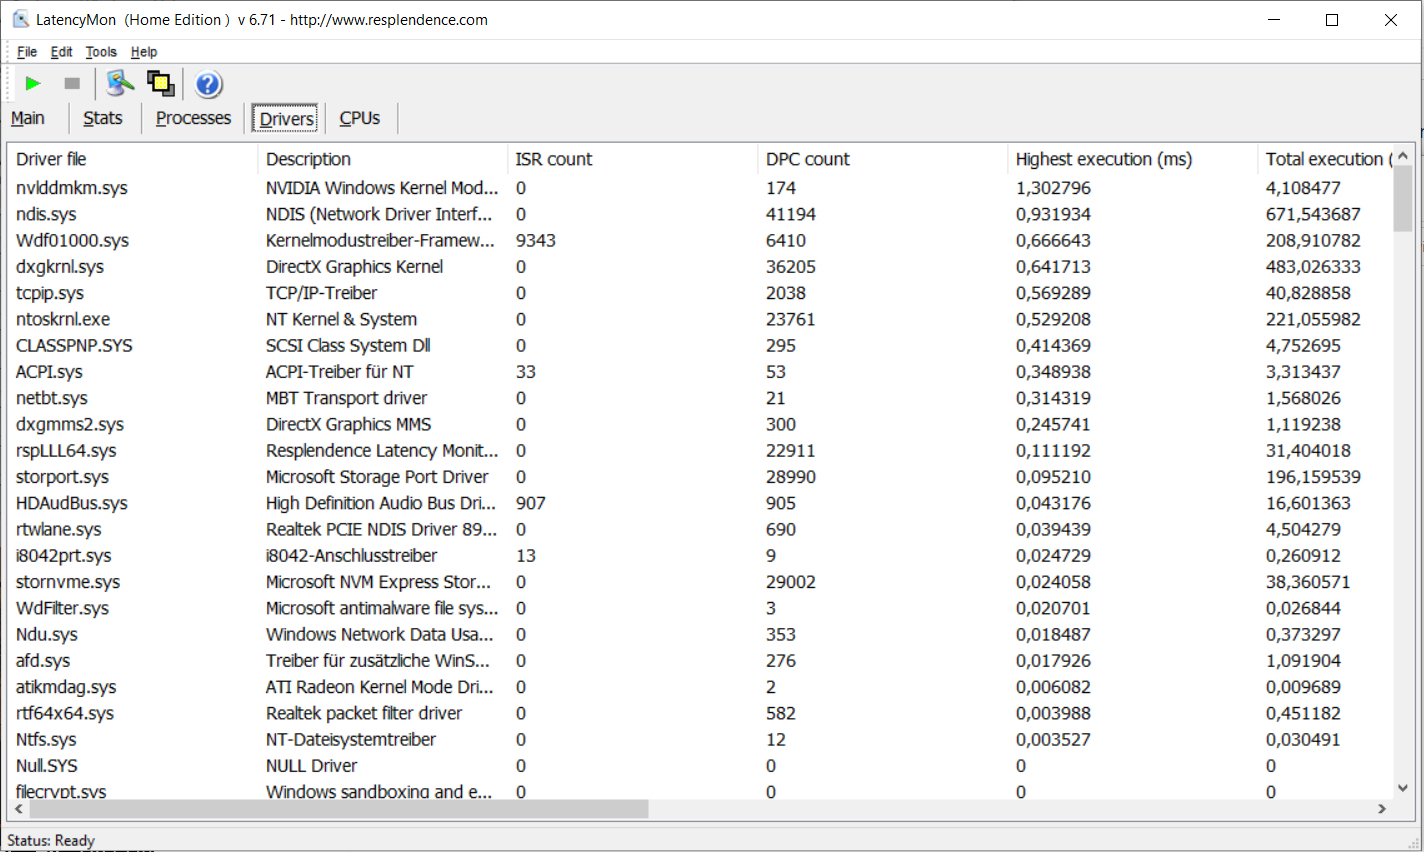Select the ntoskrnl.exe driver row
Screen dimensions: 1424x852
tap(700, 319)
